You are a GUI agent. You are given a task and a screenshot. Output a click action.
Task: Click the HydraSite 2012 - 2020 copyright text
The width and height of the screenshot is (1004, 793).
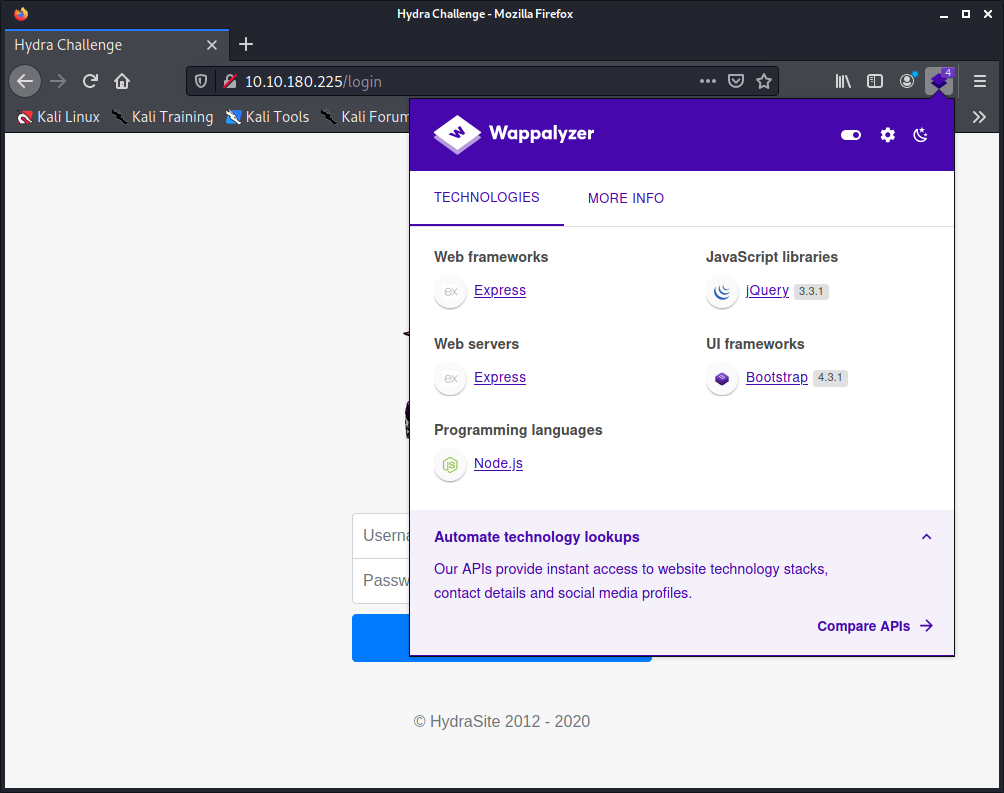[502, 721]
